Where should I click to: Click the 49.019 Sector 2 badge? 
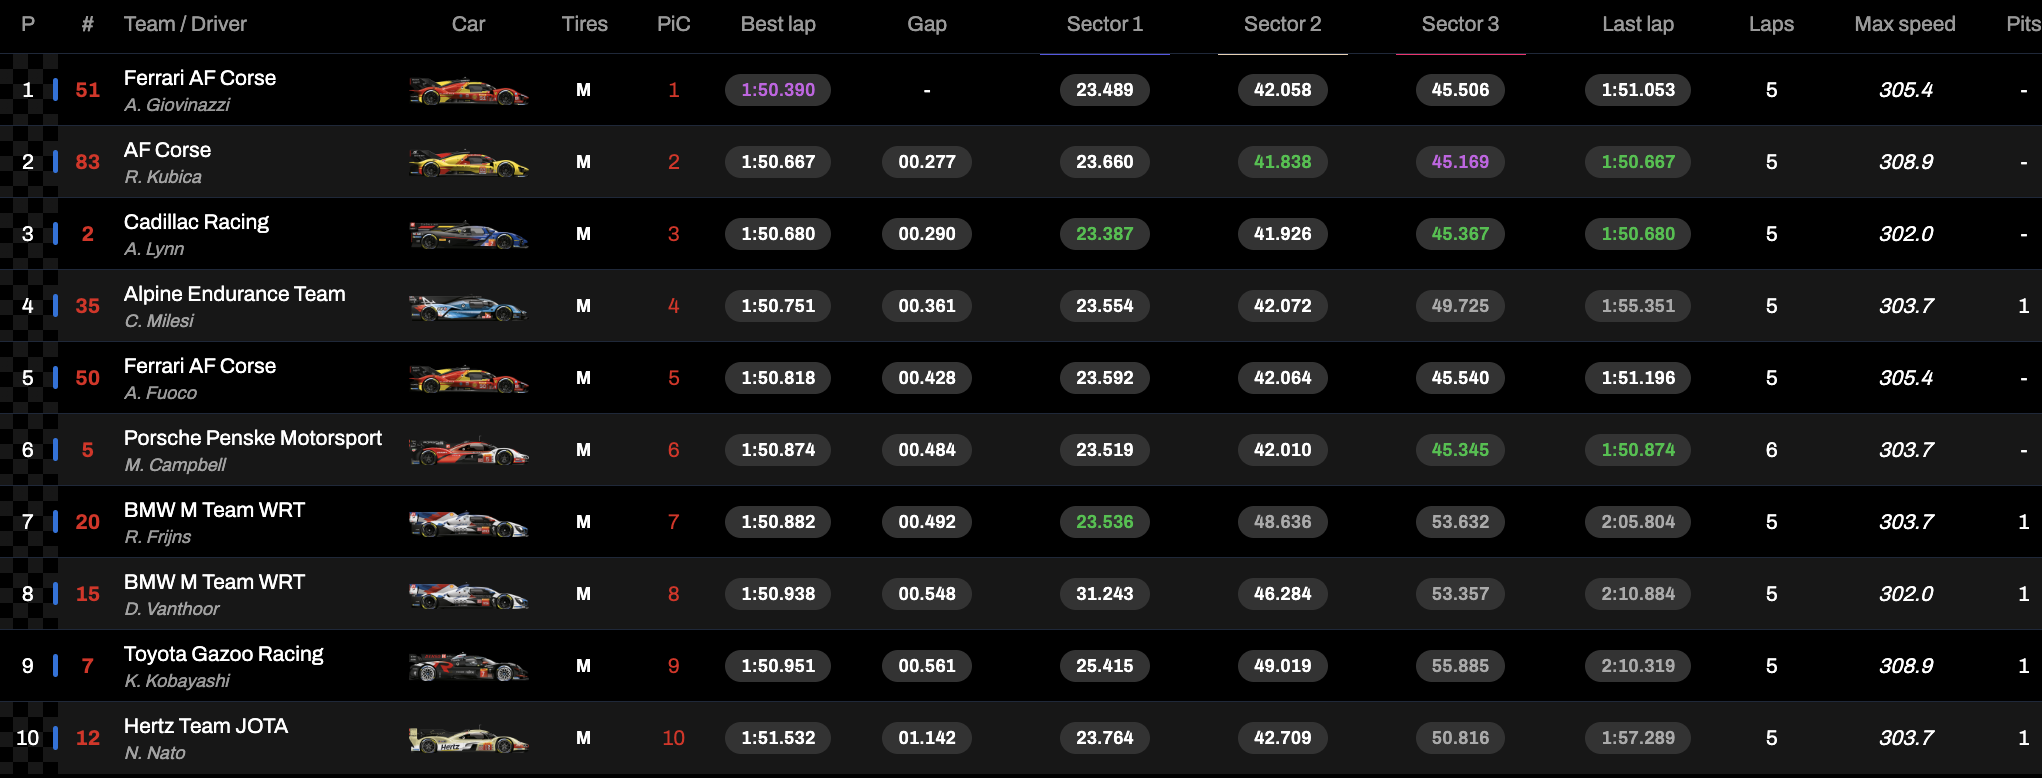[1283, 666]
